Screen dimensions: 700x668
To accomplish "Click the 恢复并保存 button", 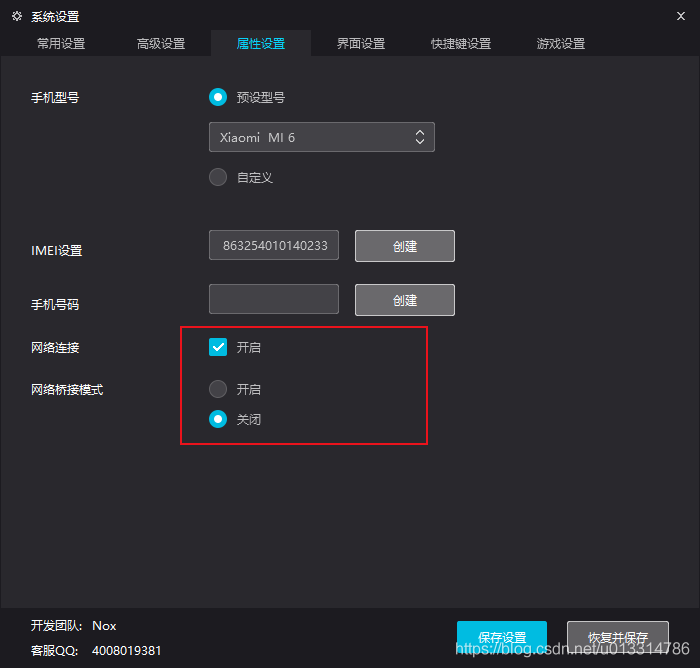I will (618, 637).
